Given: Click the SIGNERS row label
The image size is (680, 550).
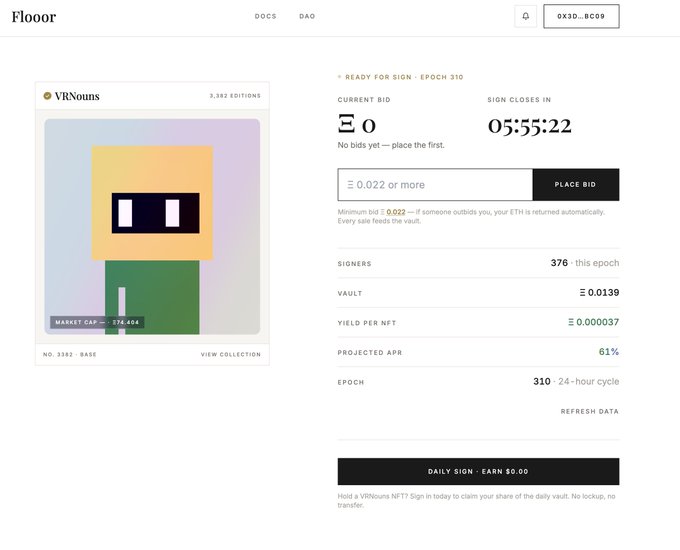Looking at the screenshot, I should point(354,264).
